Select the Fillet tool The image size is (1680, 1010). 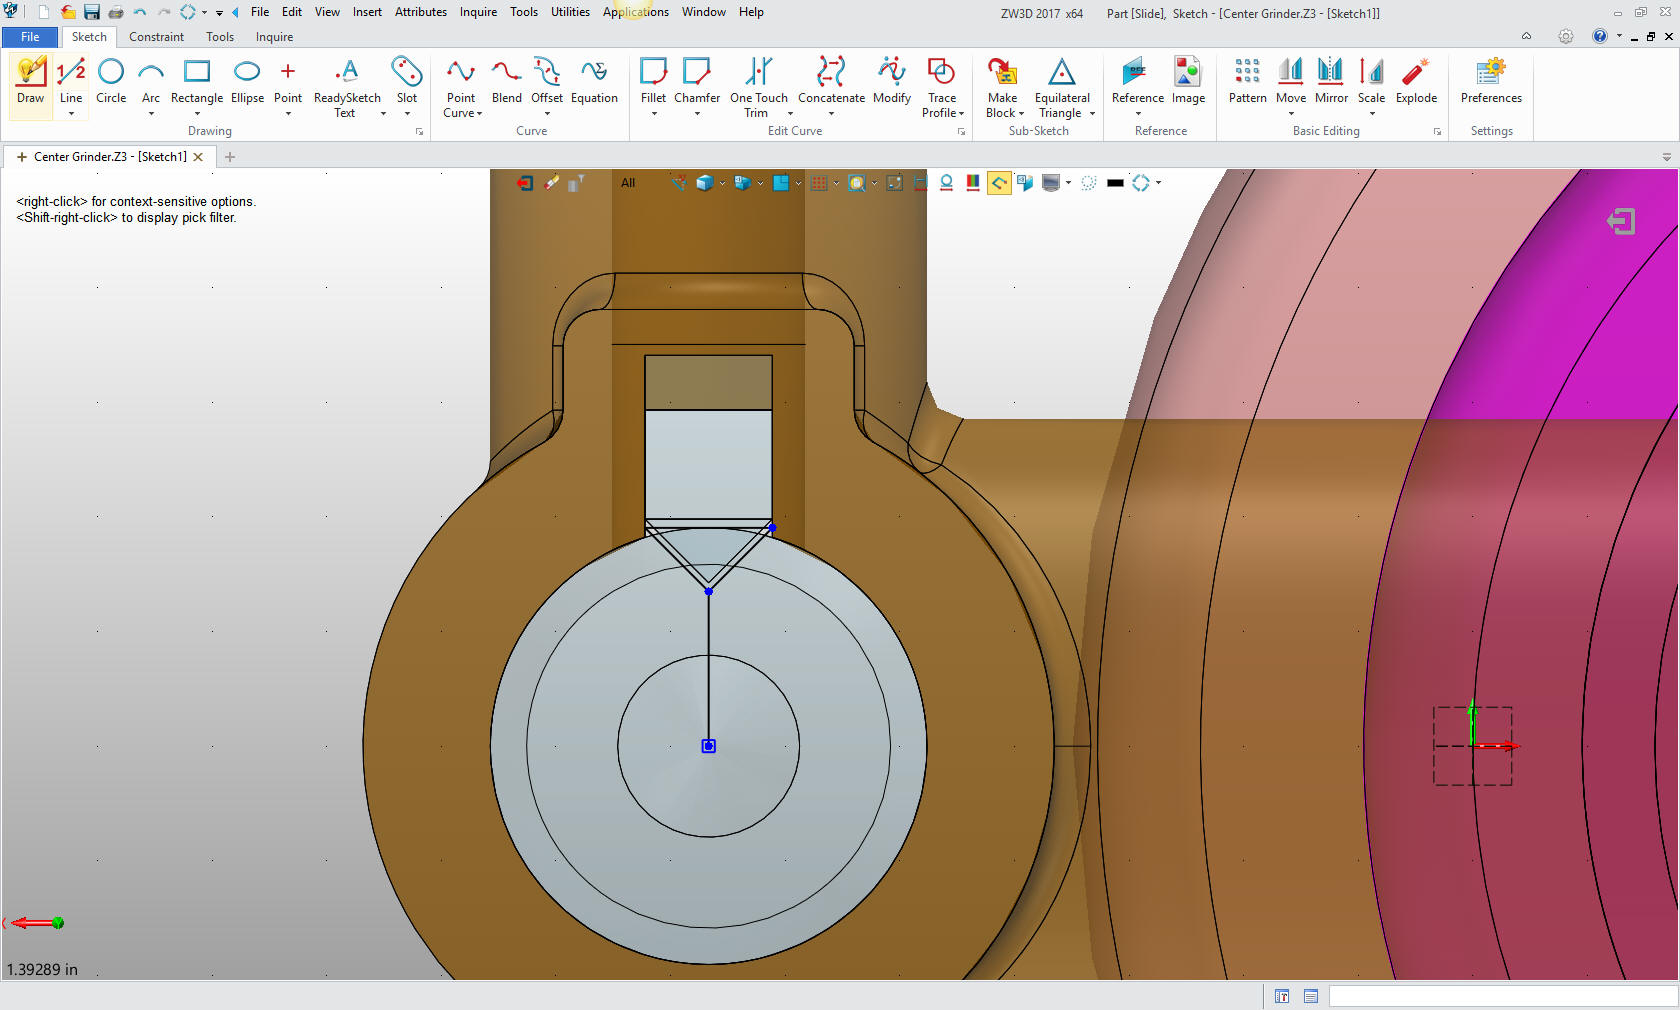pos(653,80)
